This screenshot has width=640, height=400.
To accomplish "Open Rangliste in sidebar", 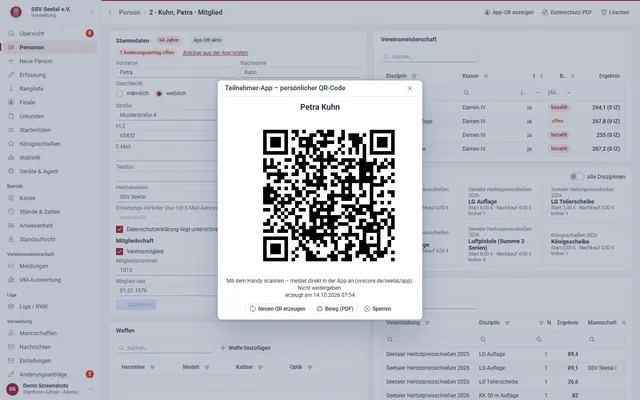I will (49, 89).
